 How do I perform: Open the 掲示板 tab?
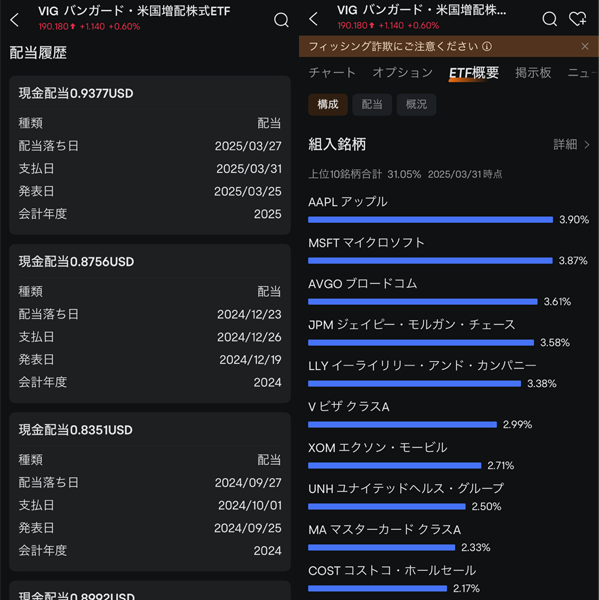pyautogui.click(x=533, y=73)
